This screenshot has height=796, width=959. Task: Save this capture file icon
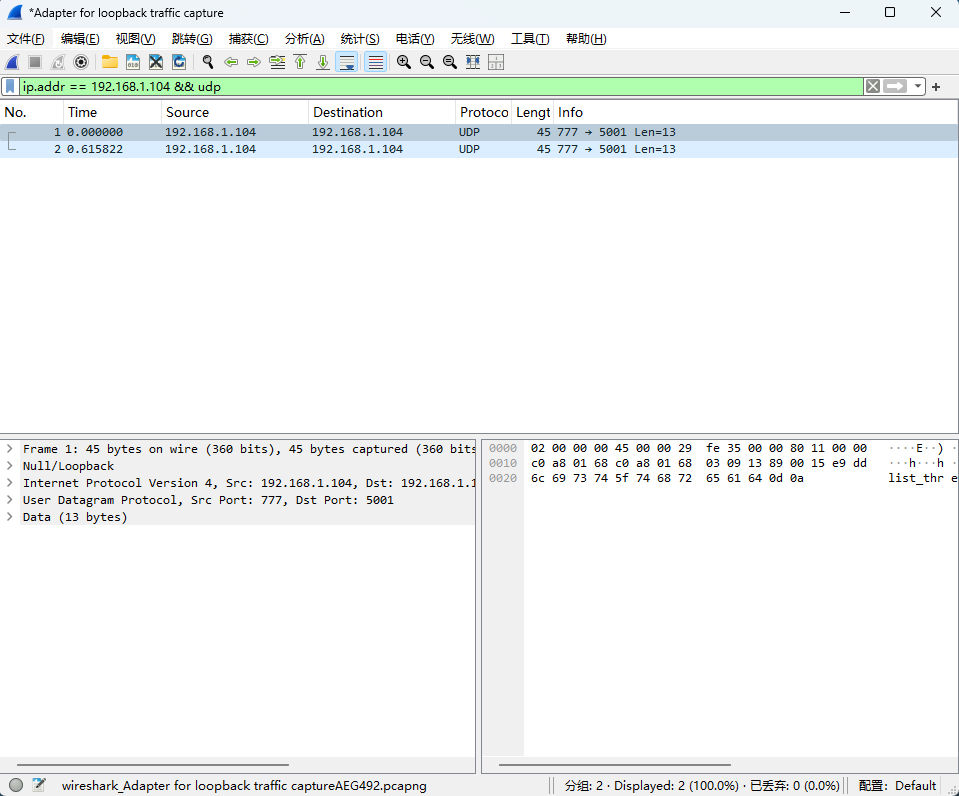[x=133, y=62]
